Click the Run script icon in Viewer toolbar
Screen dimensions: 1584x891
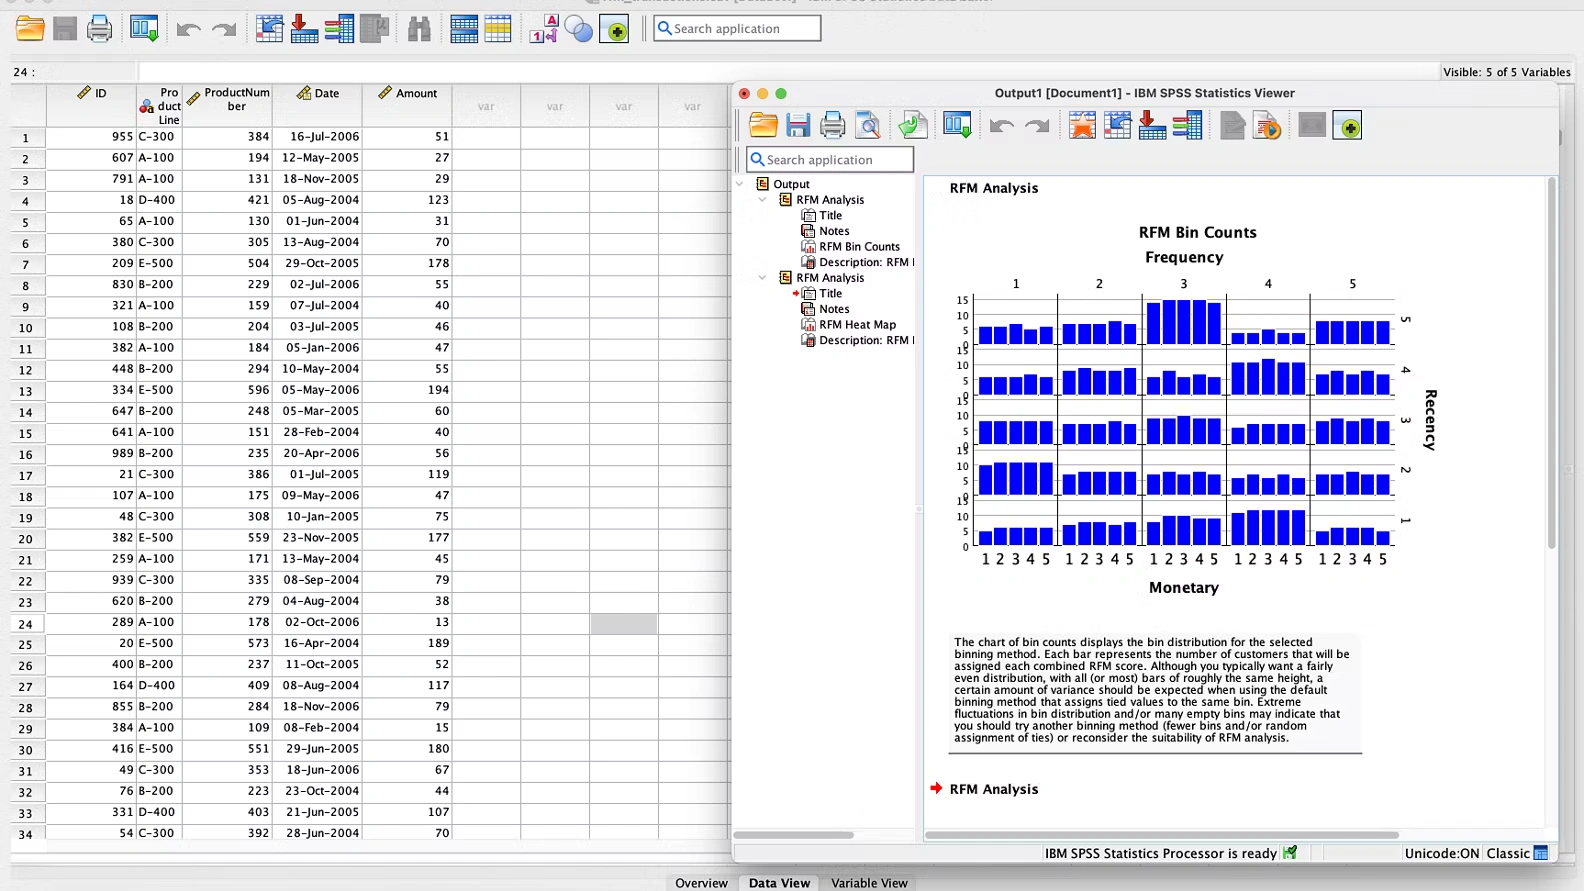point(1267,126)
